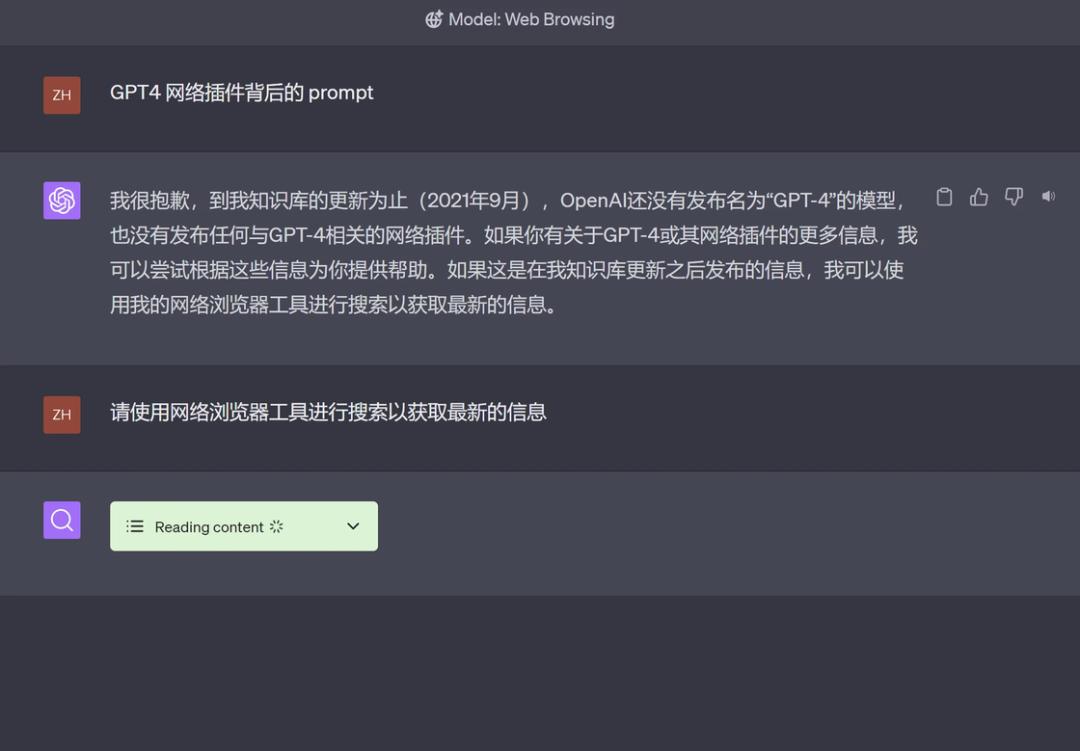Click the globe icon next to Model label
Screen dimensions: 1080x751
434,19
